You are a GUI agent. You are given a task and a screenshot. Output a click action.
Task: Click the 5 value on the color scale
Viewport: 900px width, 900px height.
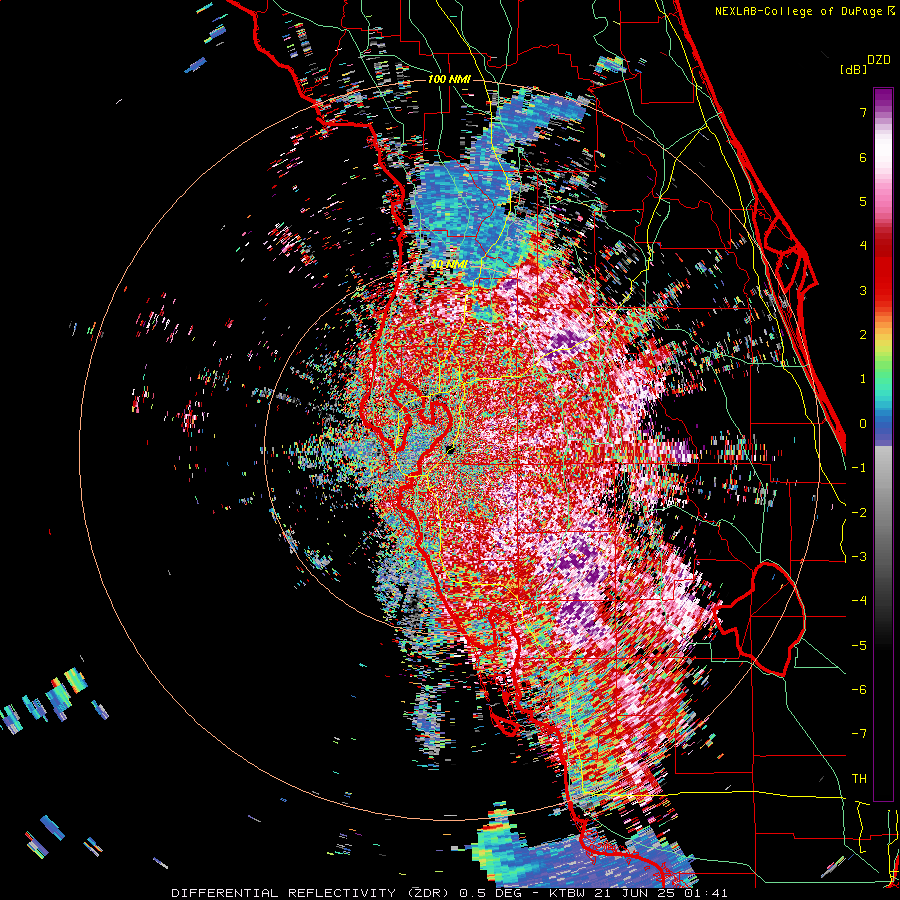click(863, 201)
